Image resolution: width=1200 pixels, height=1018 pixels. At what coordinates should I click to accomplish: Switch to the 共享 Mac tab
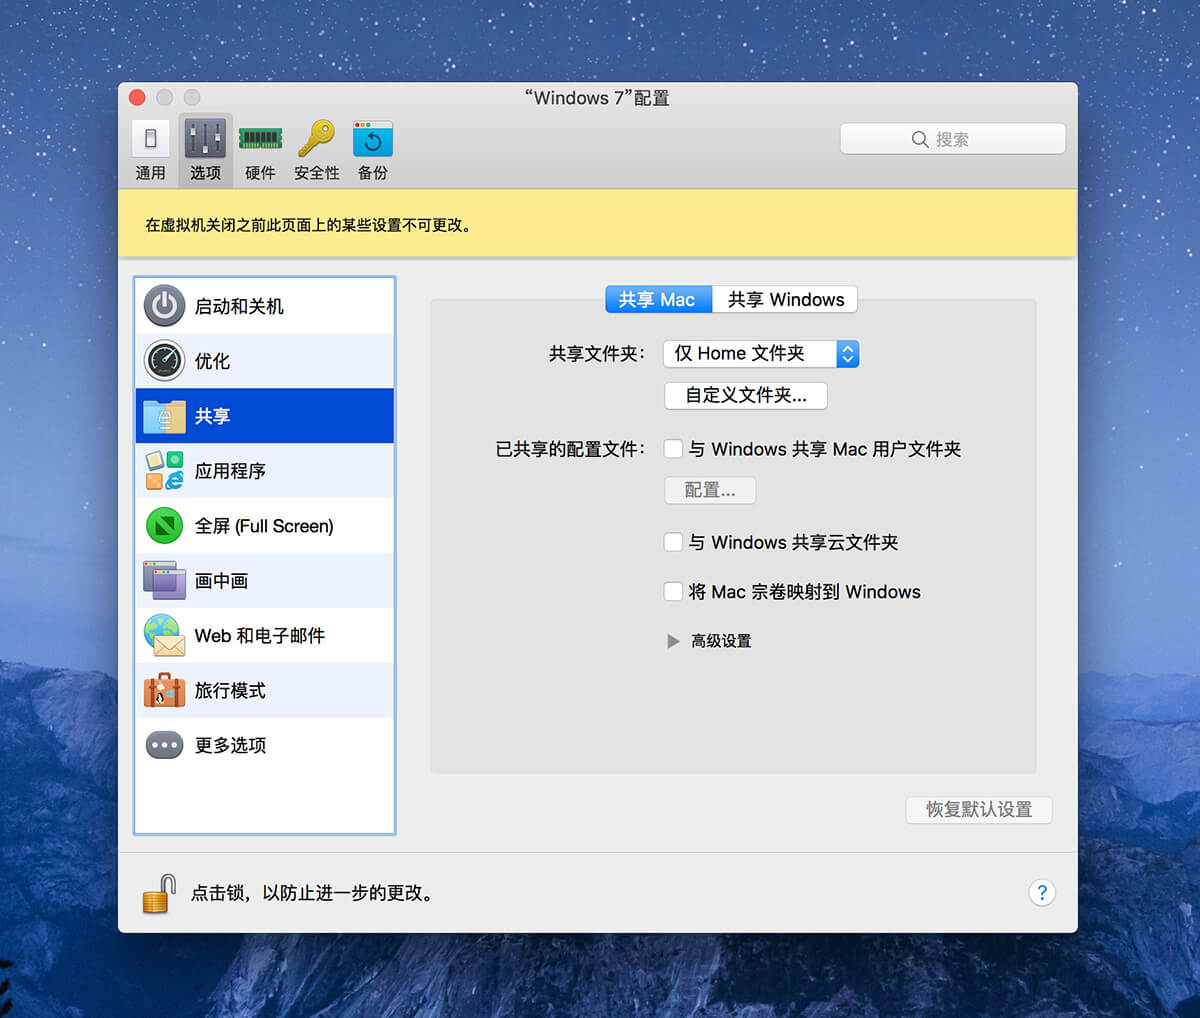click(x=658, y=300)
